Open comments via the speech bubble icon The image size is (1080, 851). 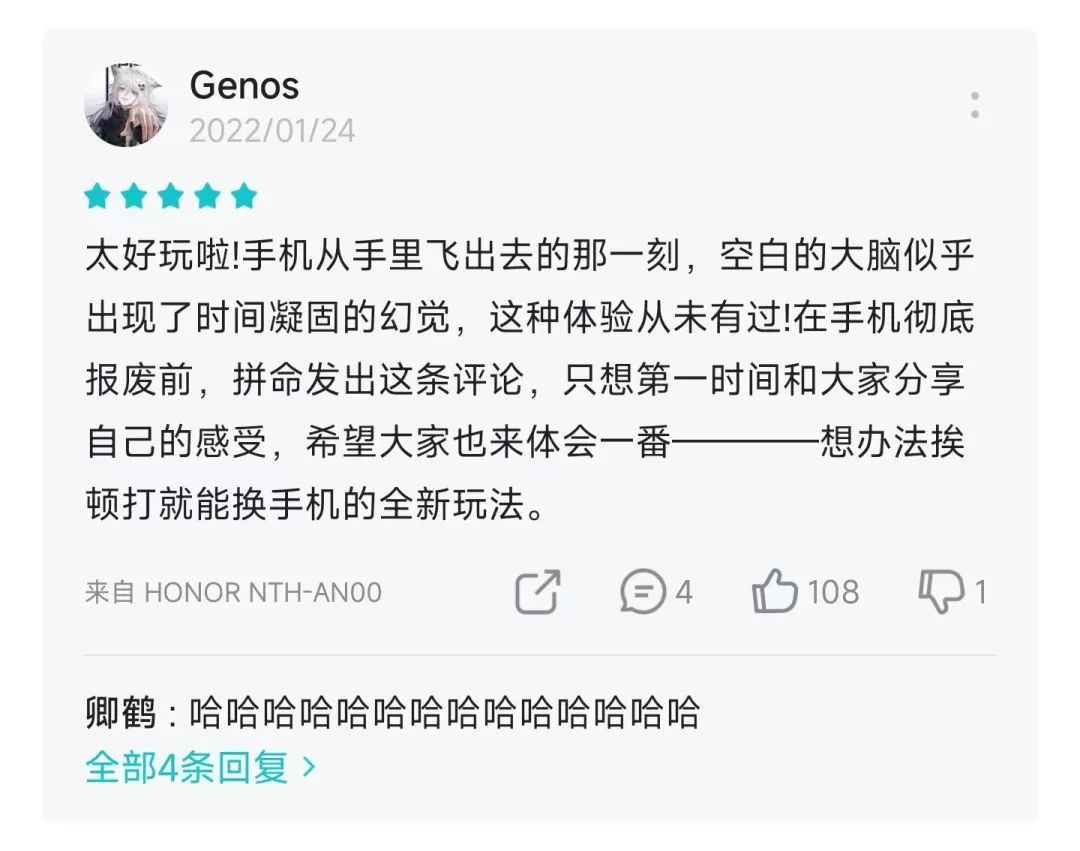click(x=642, y=592)
